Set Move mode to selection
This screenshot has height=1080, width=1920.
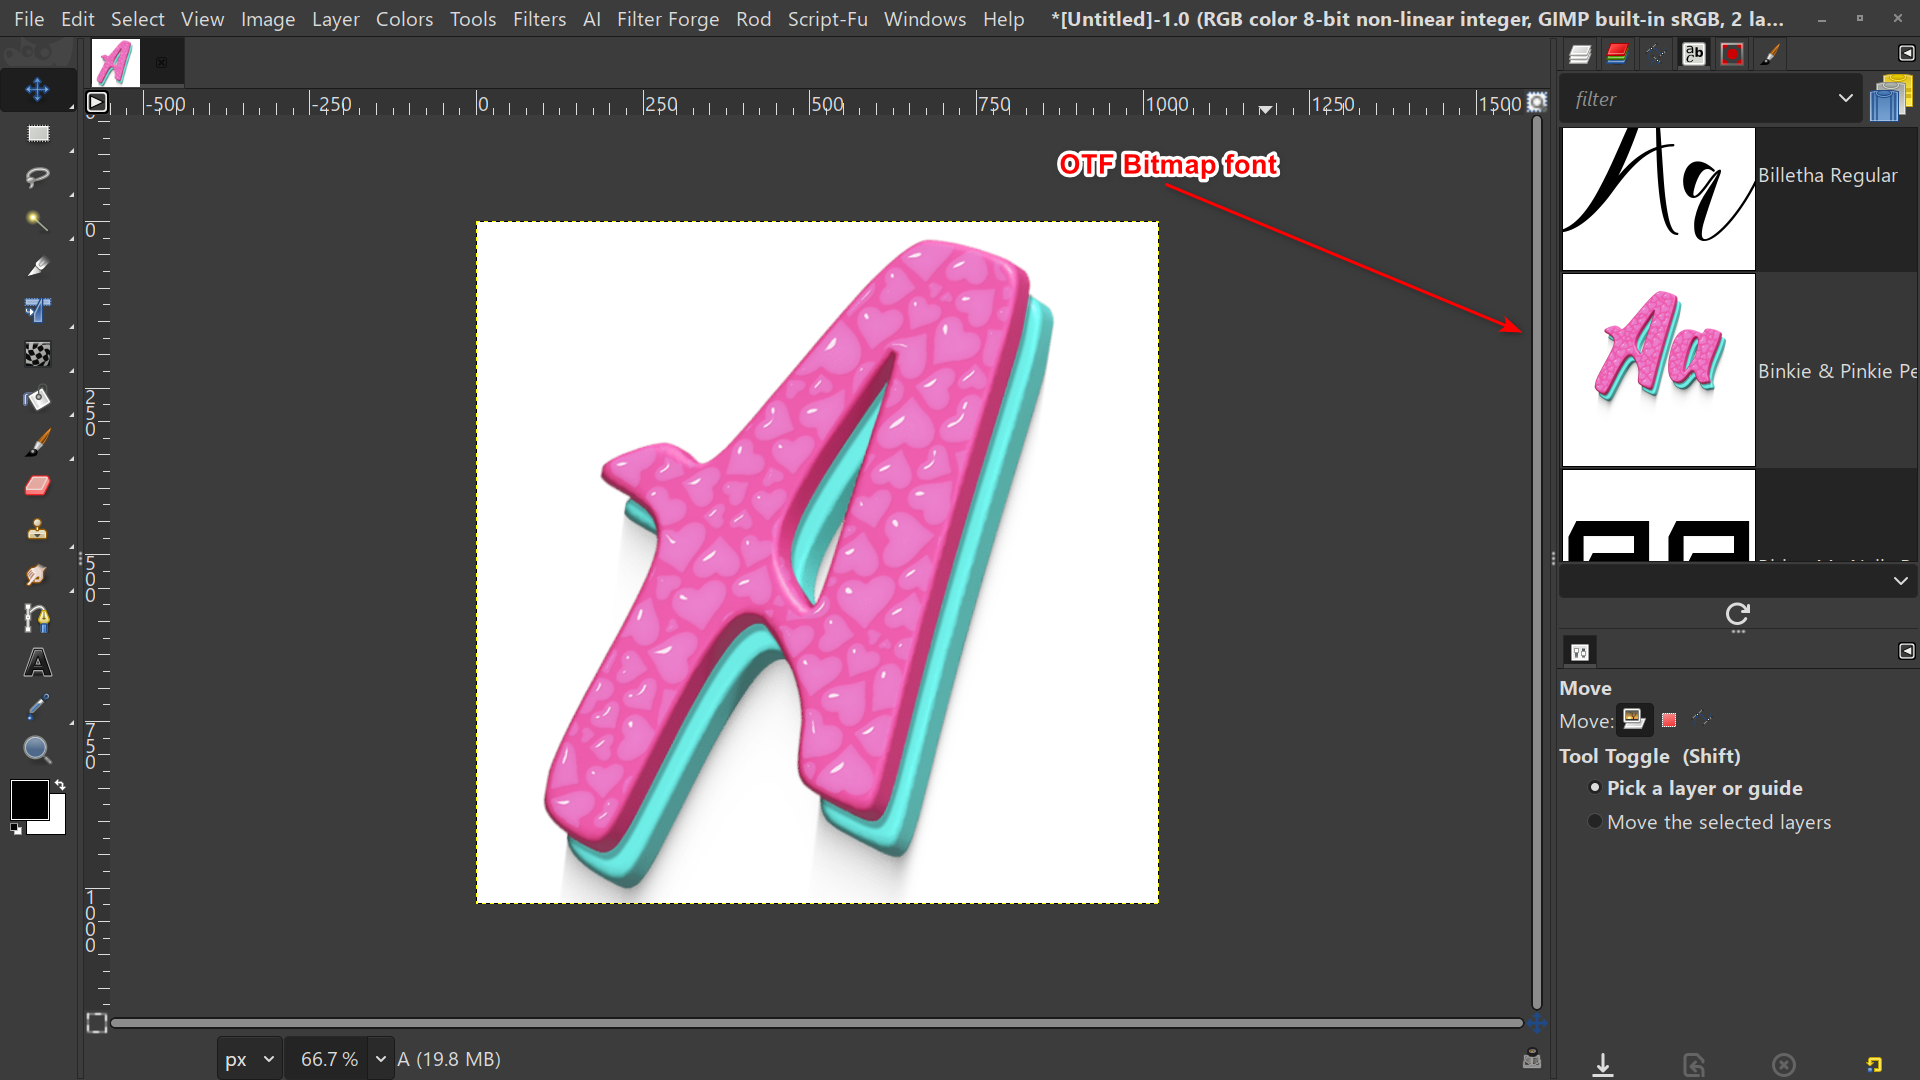[1668, 719]
